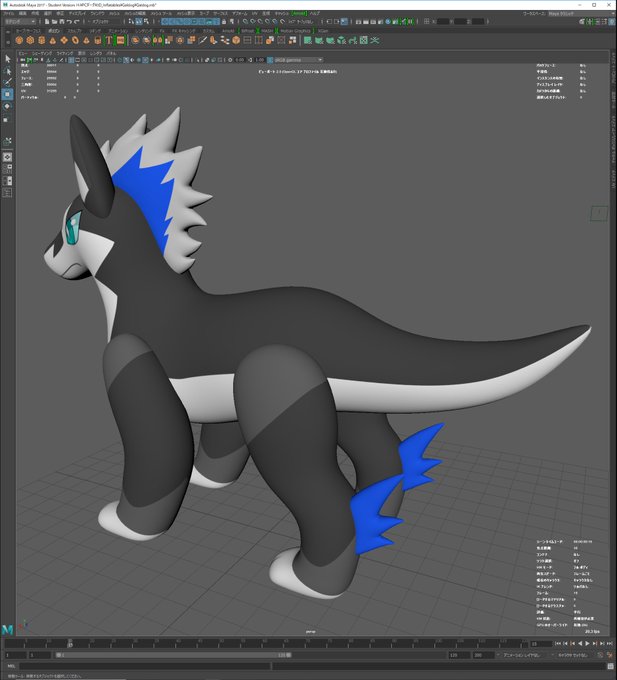Choose the polygon text (T) shelf tool
617x680 pixels.
109,40
